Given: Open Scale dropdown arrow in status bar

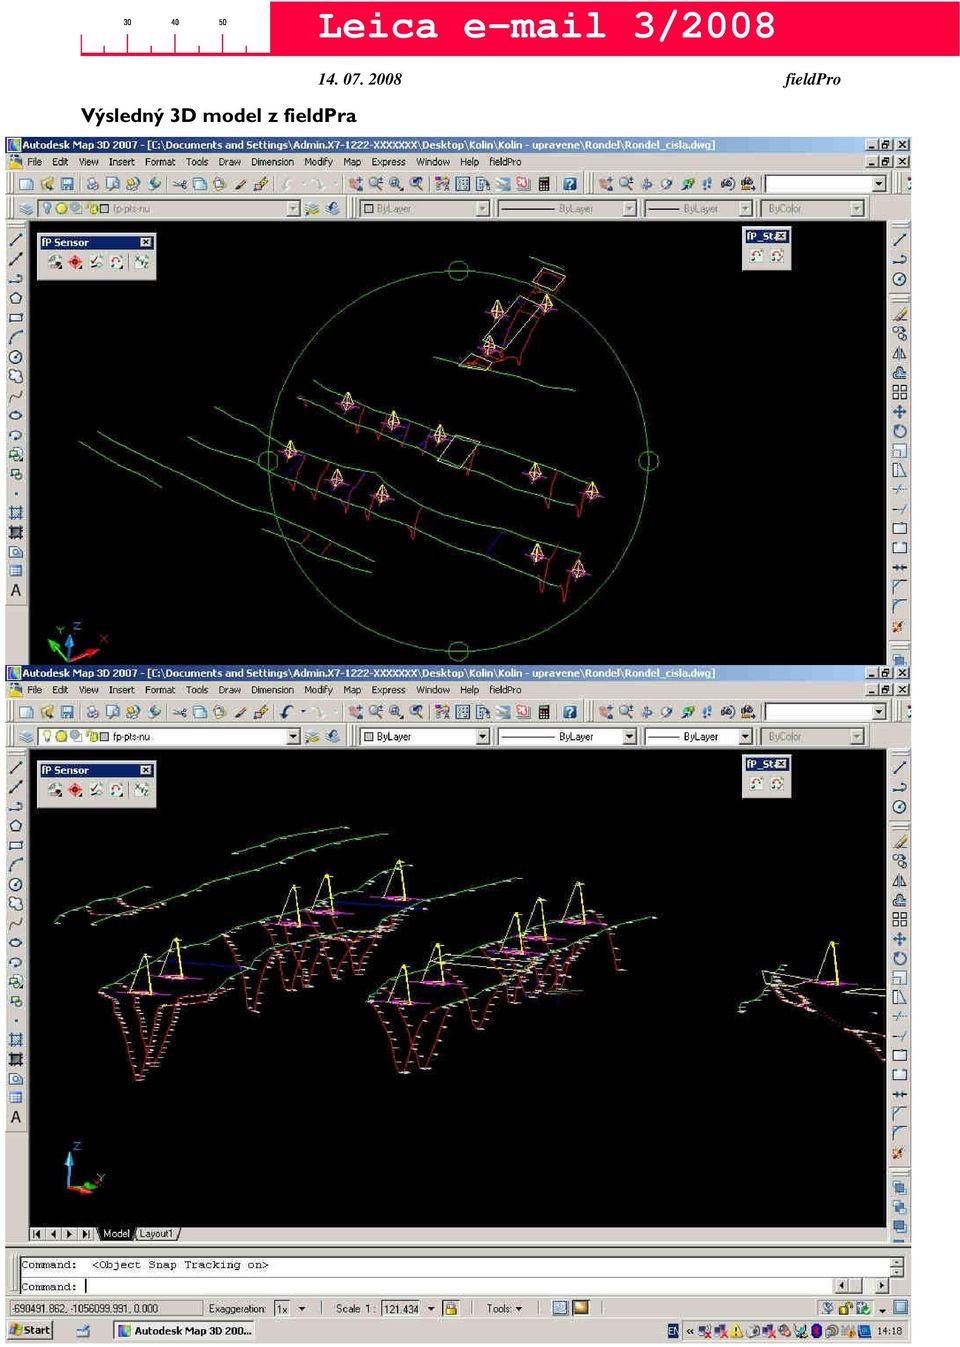Looking at the screenshot, I should click(x=432, y=1308).
